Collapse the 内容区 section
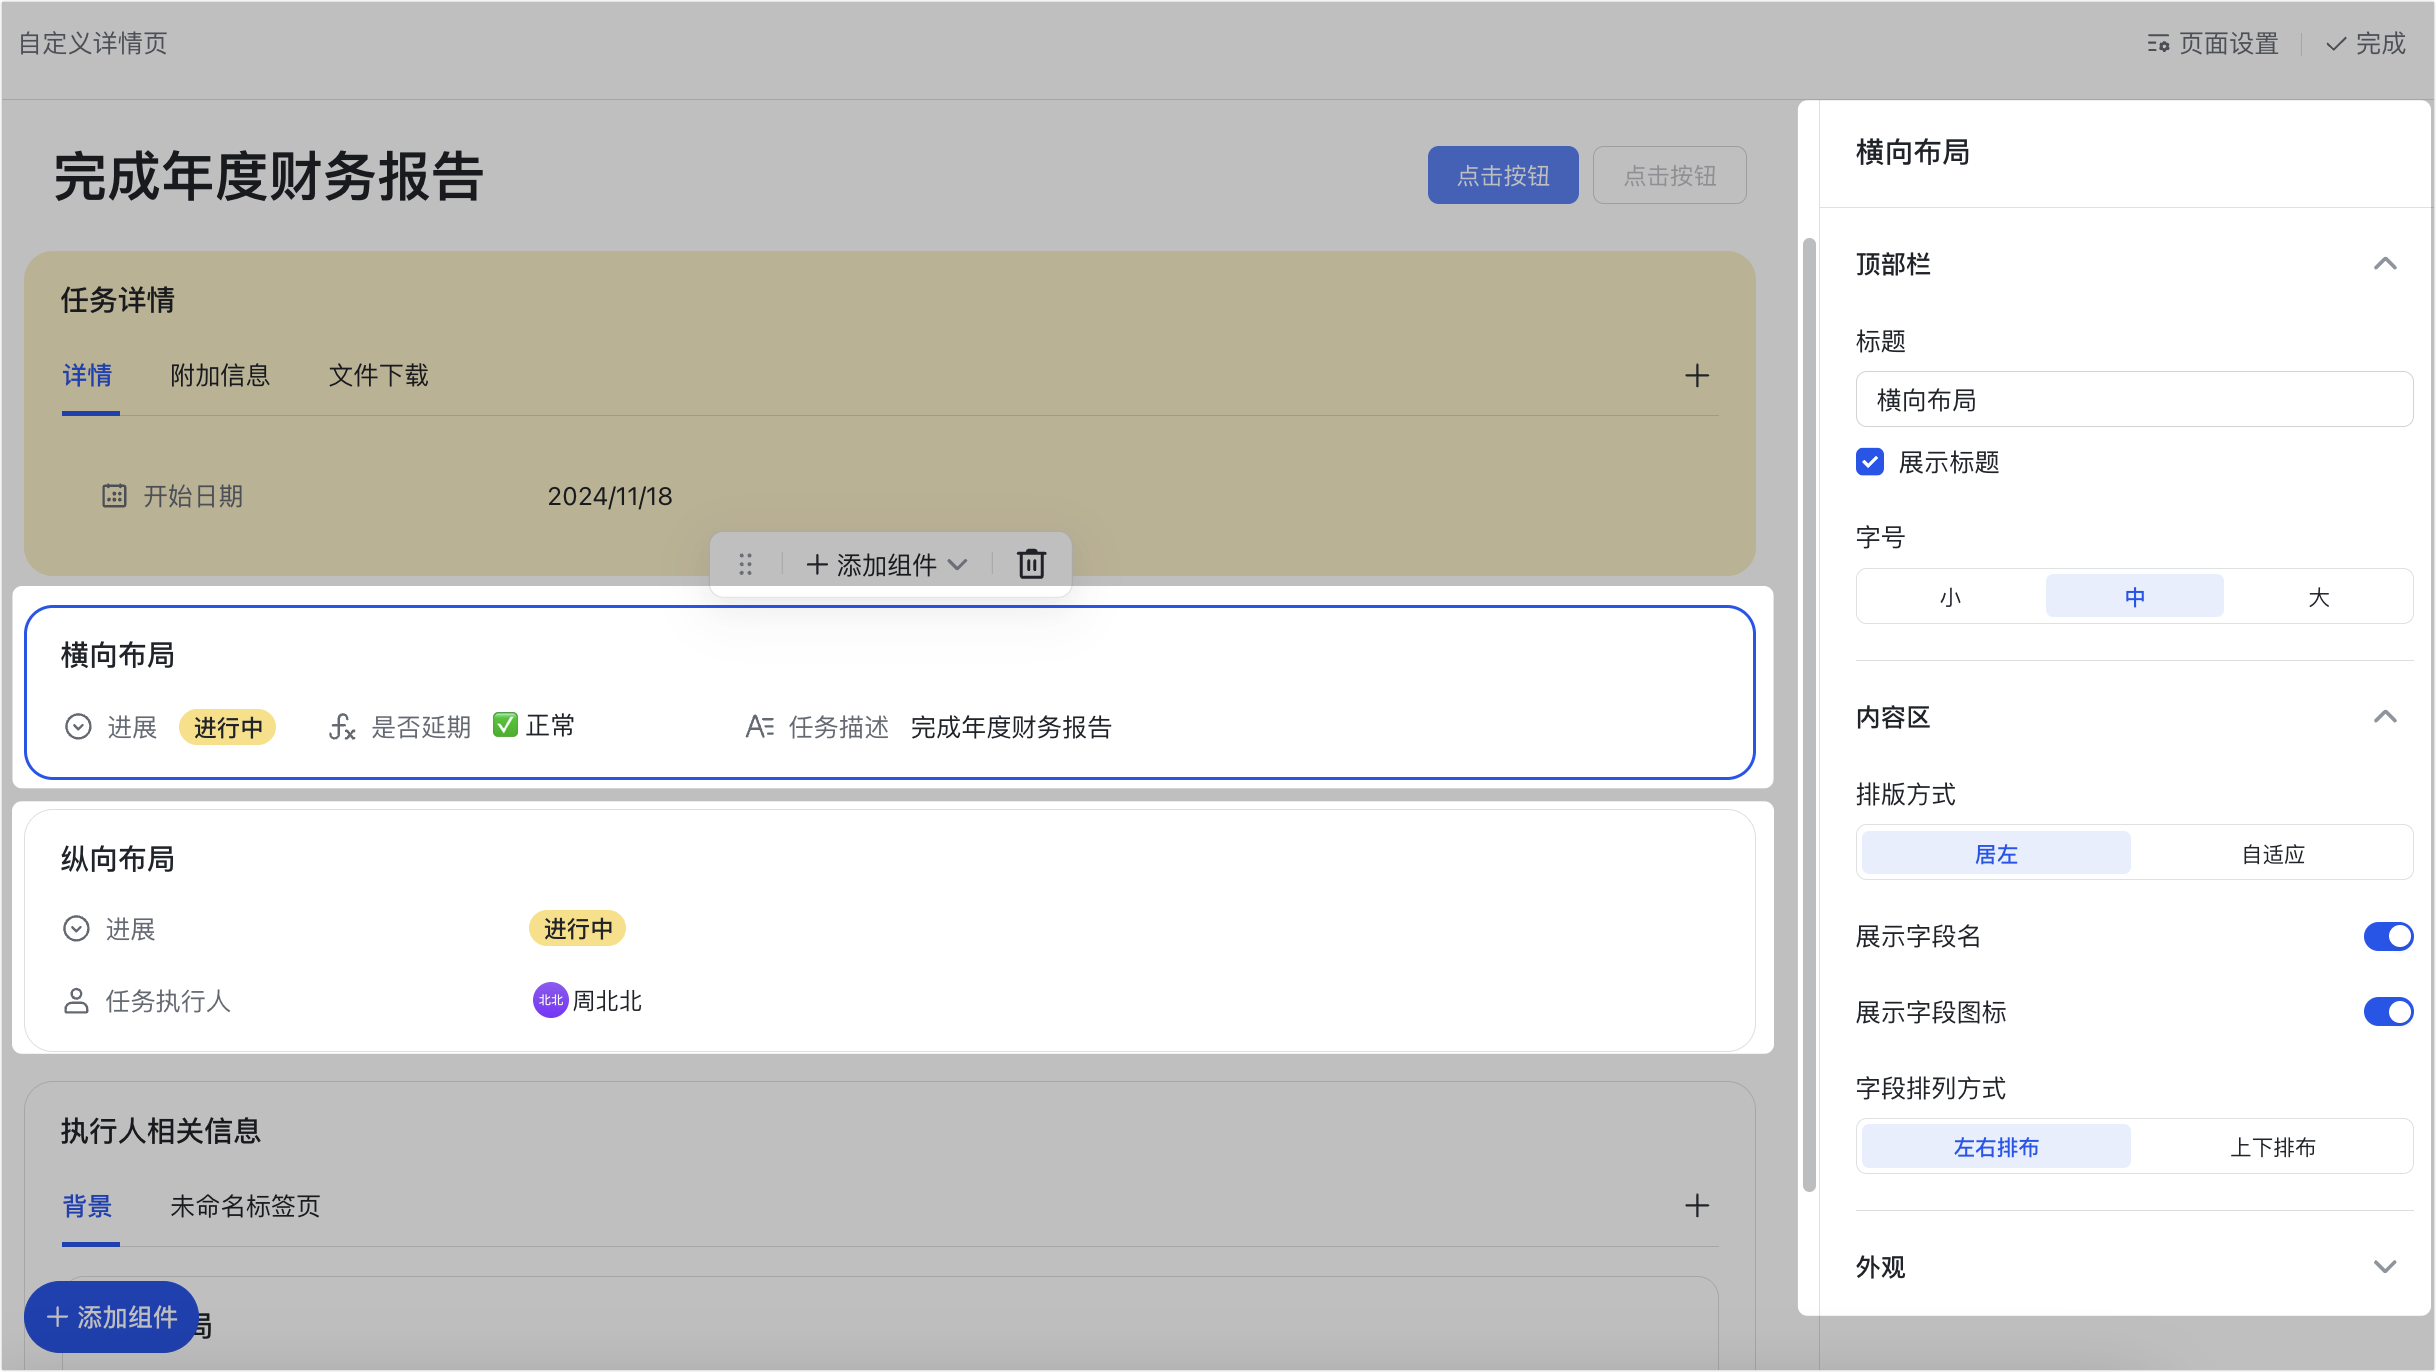Image resolution: width=2436 pixels, height=1372 pixels. point(2385,717)
